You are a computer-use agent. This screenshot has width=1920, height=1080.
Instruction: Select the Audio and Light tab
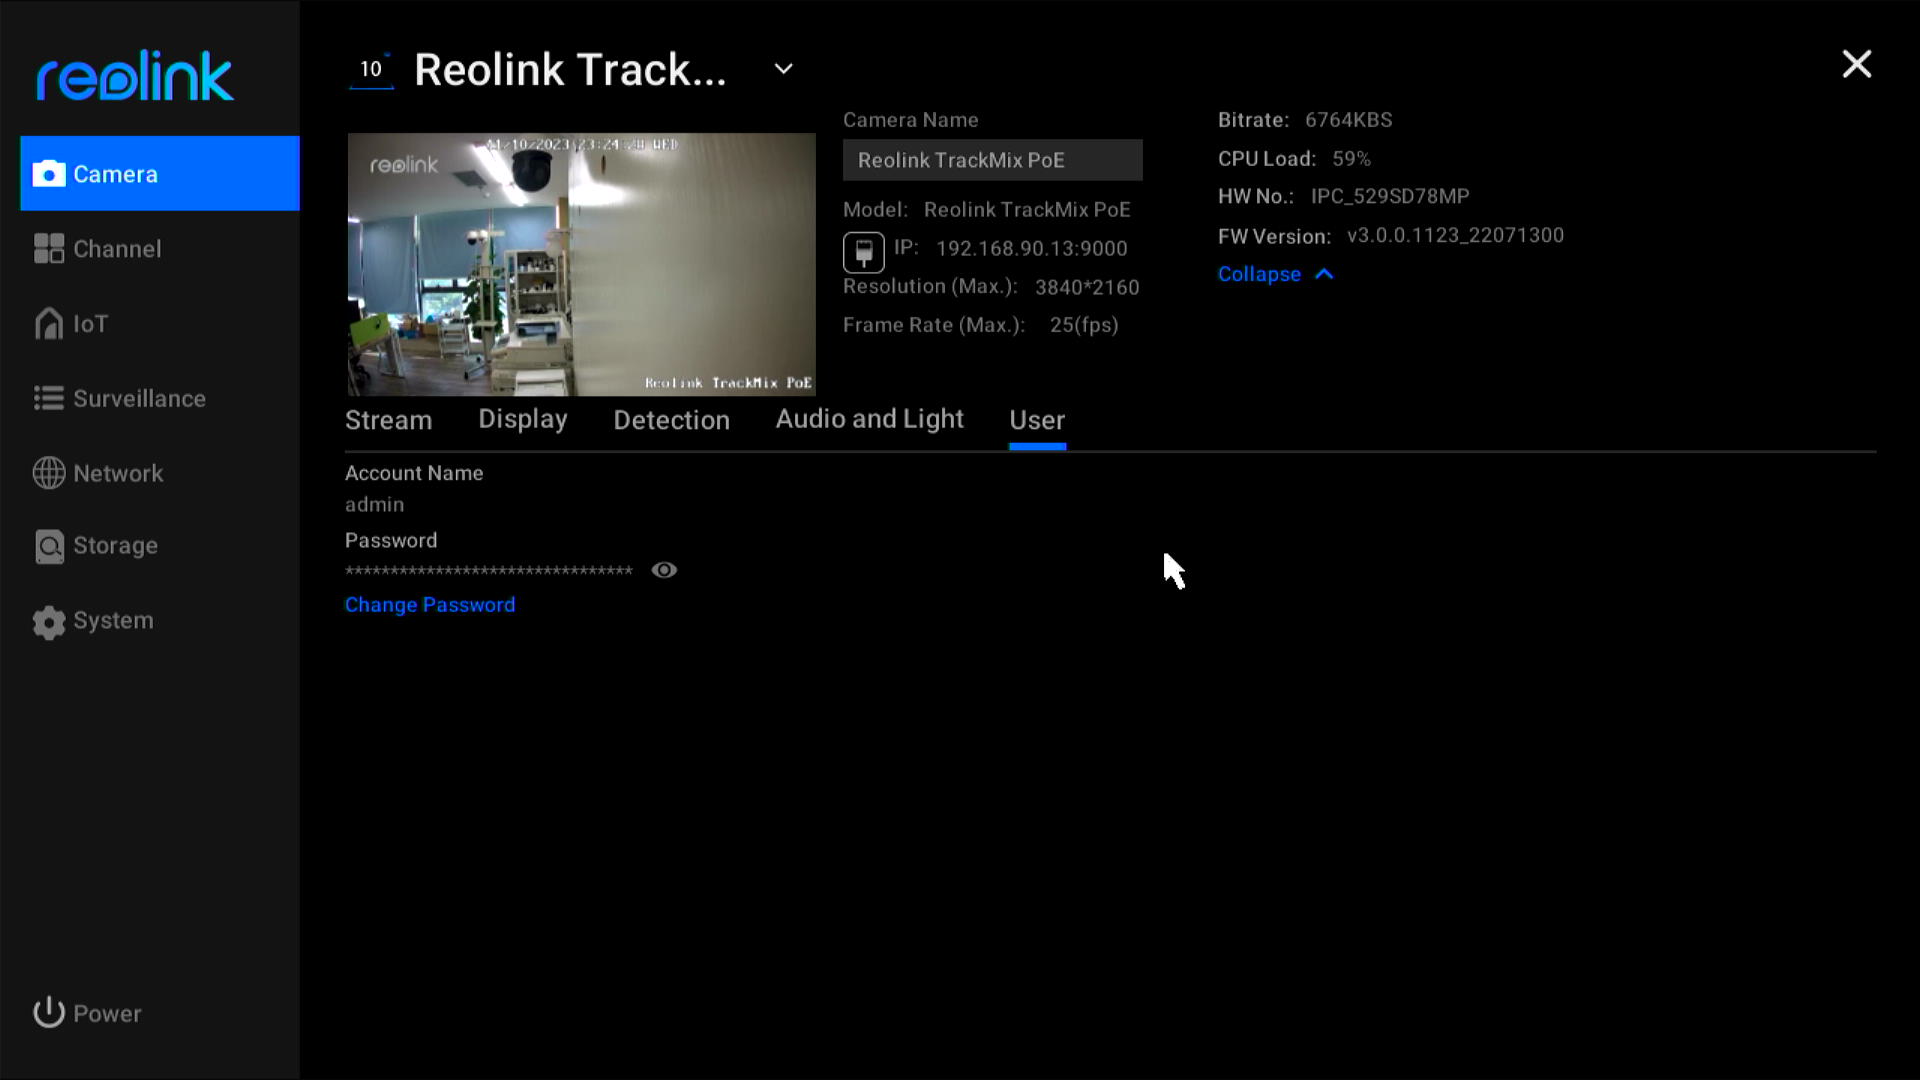(869, 419)
